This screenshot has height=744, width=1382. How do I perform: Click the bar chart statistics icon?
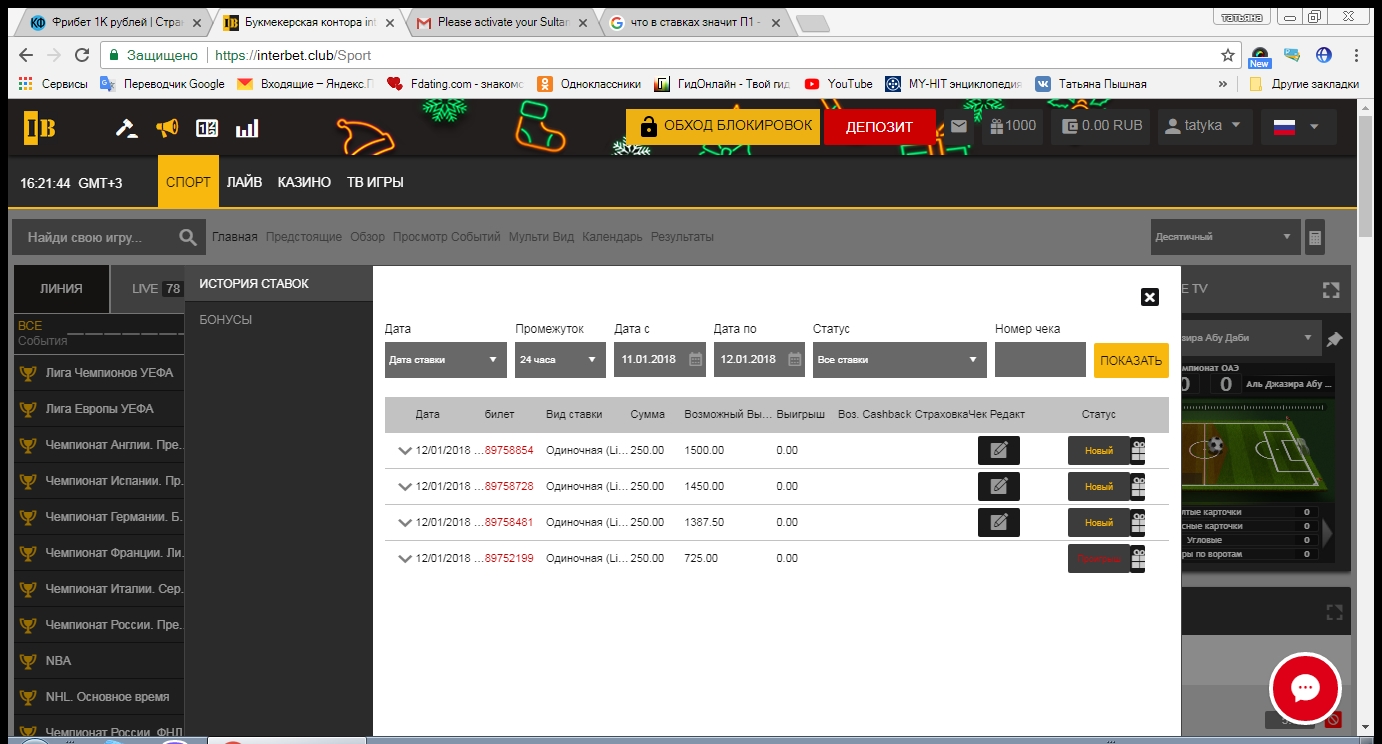pyautogui.click(x=246, y=128)
